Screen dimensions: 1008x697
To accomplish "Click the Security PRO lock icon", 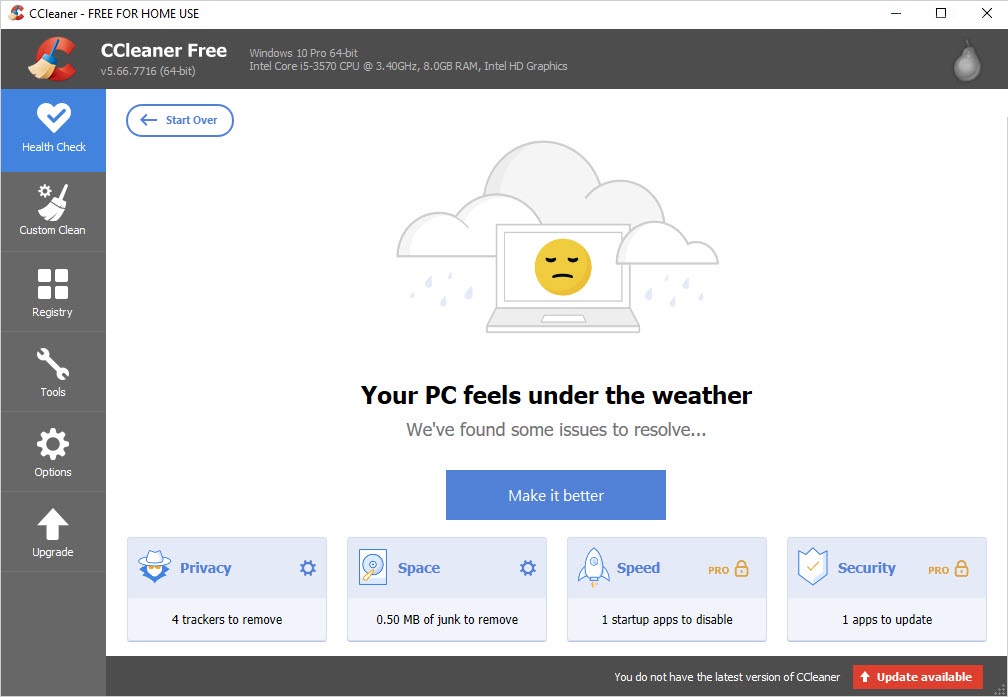I will tap(961, 568).
